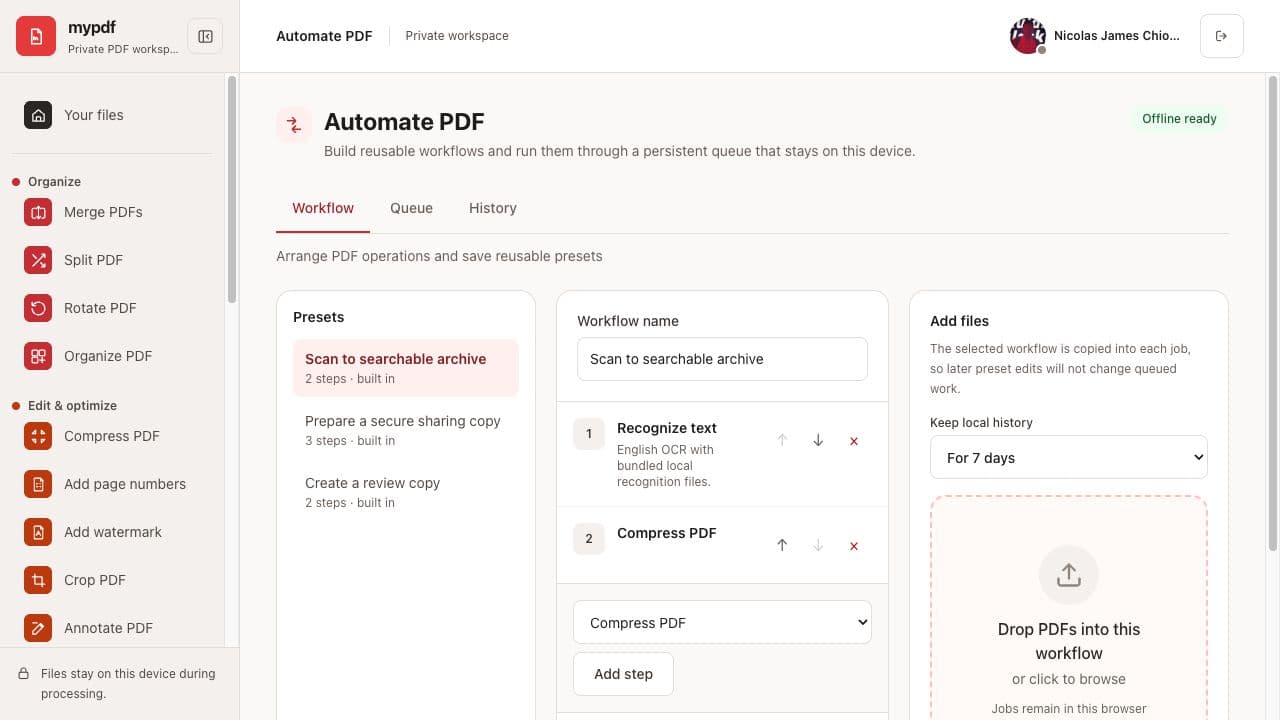Screen dimensions: 1280x720
Task: Click the mypdf red logo icon
Action: pos(36,36)
